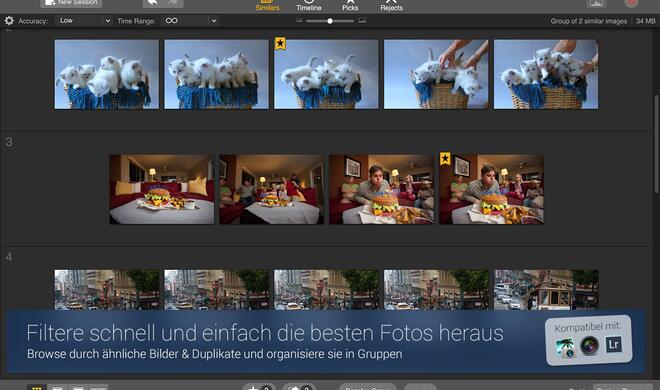Click the 34 MB size indicator
Viewport: 660px width, 390px height.
coord(645,21)
